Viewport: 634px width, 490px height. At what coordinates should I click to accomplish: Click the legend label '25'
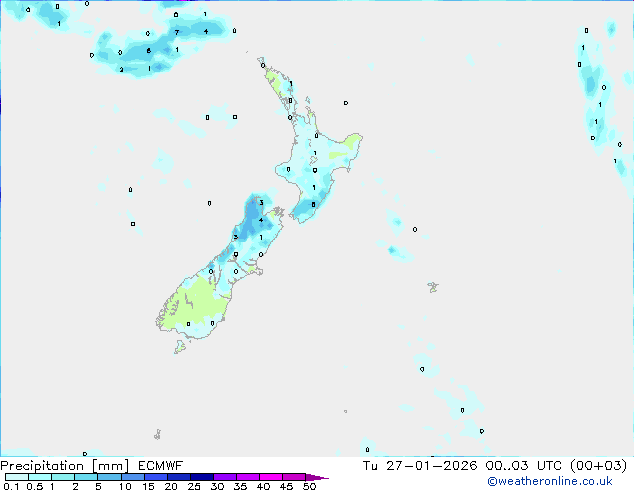pyautogui.click(x=194, y=486)
